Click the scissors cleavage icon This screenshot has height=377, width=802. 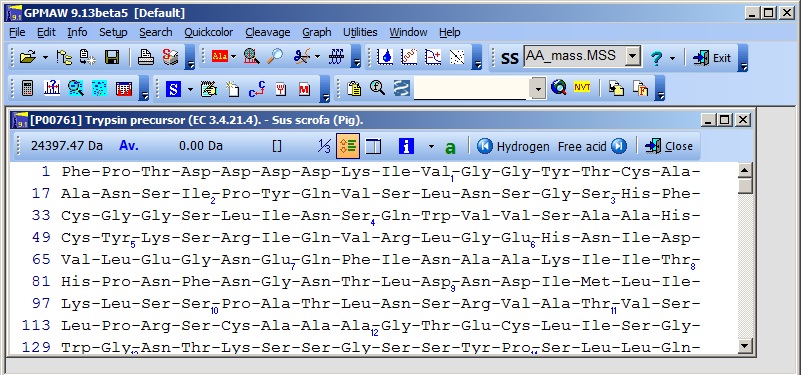pos(302,56)
